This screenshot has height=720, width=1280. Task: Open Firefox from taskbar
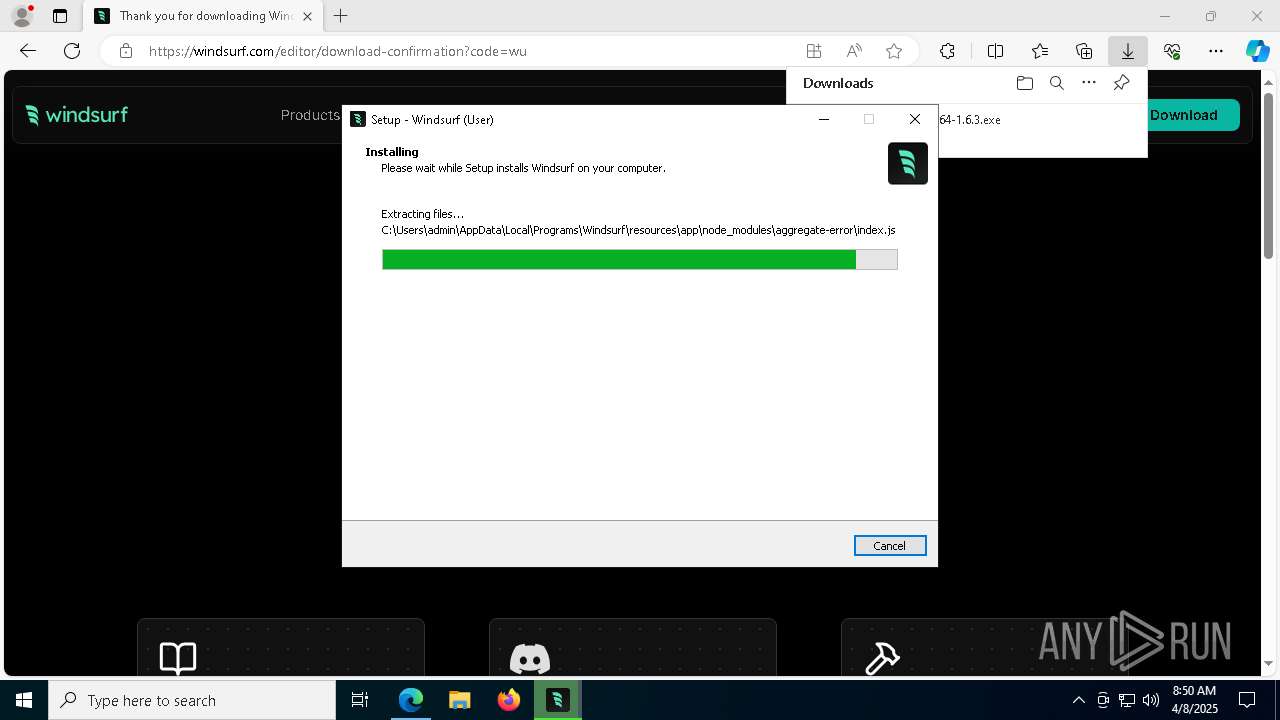click(509, 700)
